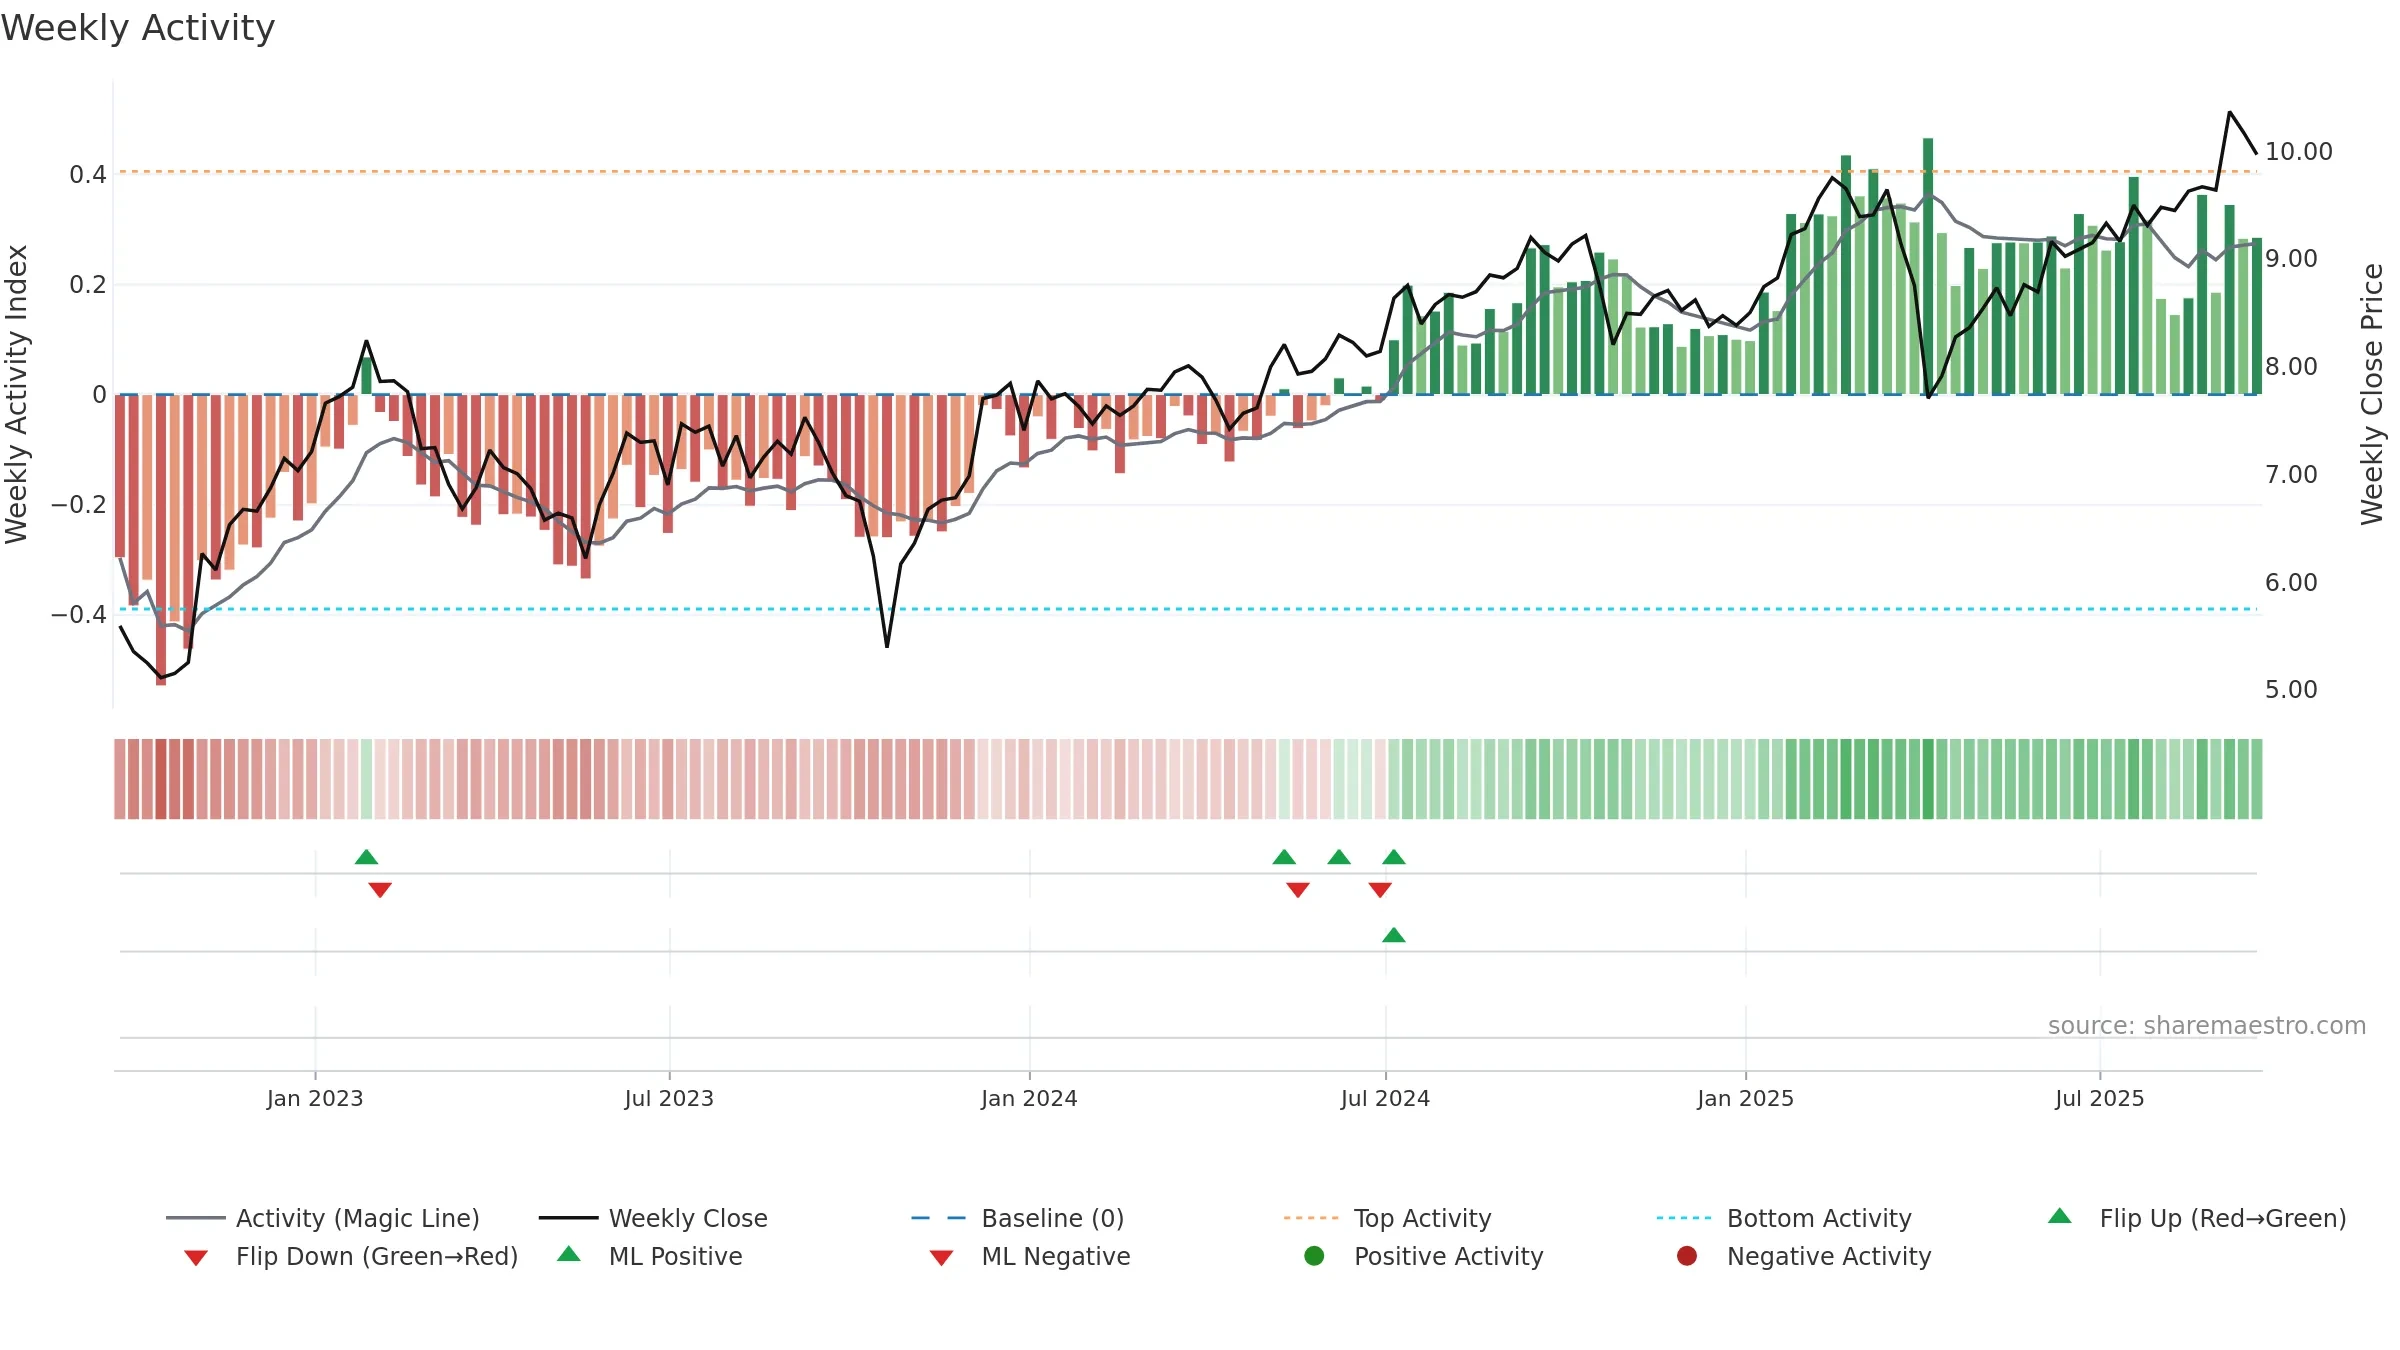
Task: Click the 0 activity axis label
Action: click(99, 395)
